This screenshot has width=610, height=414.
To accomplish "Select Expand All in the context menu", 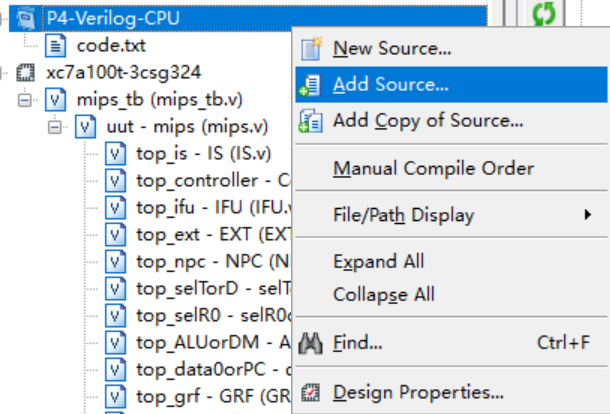I will click(379, 261).
